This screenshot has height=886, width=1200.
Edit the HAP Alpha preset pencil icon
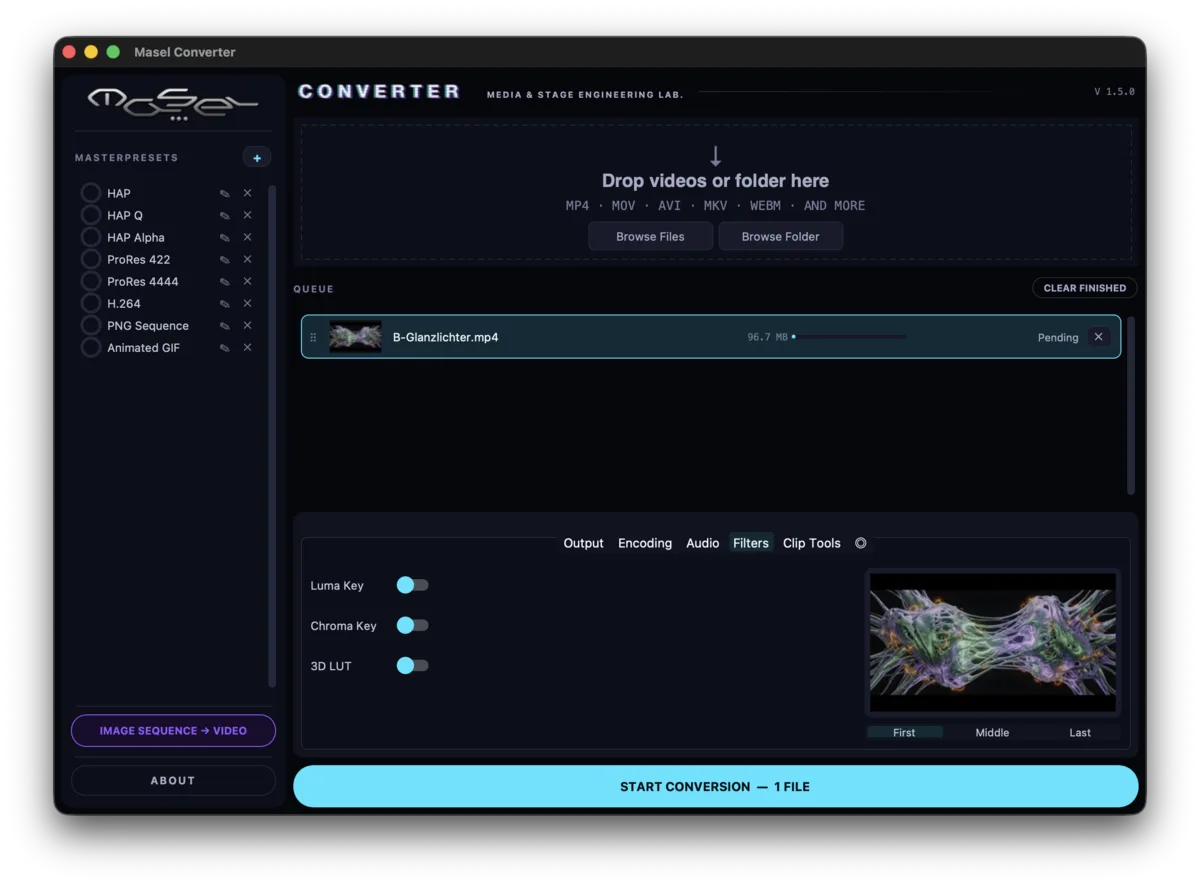225,237
